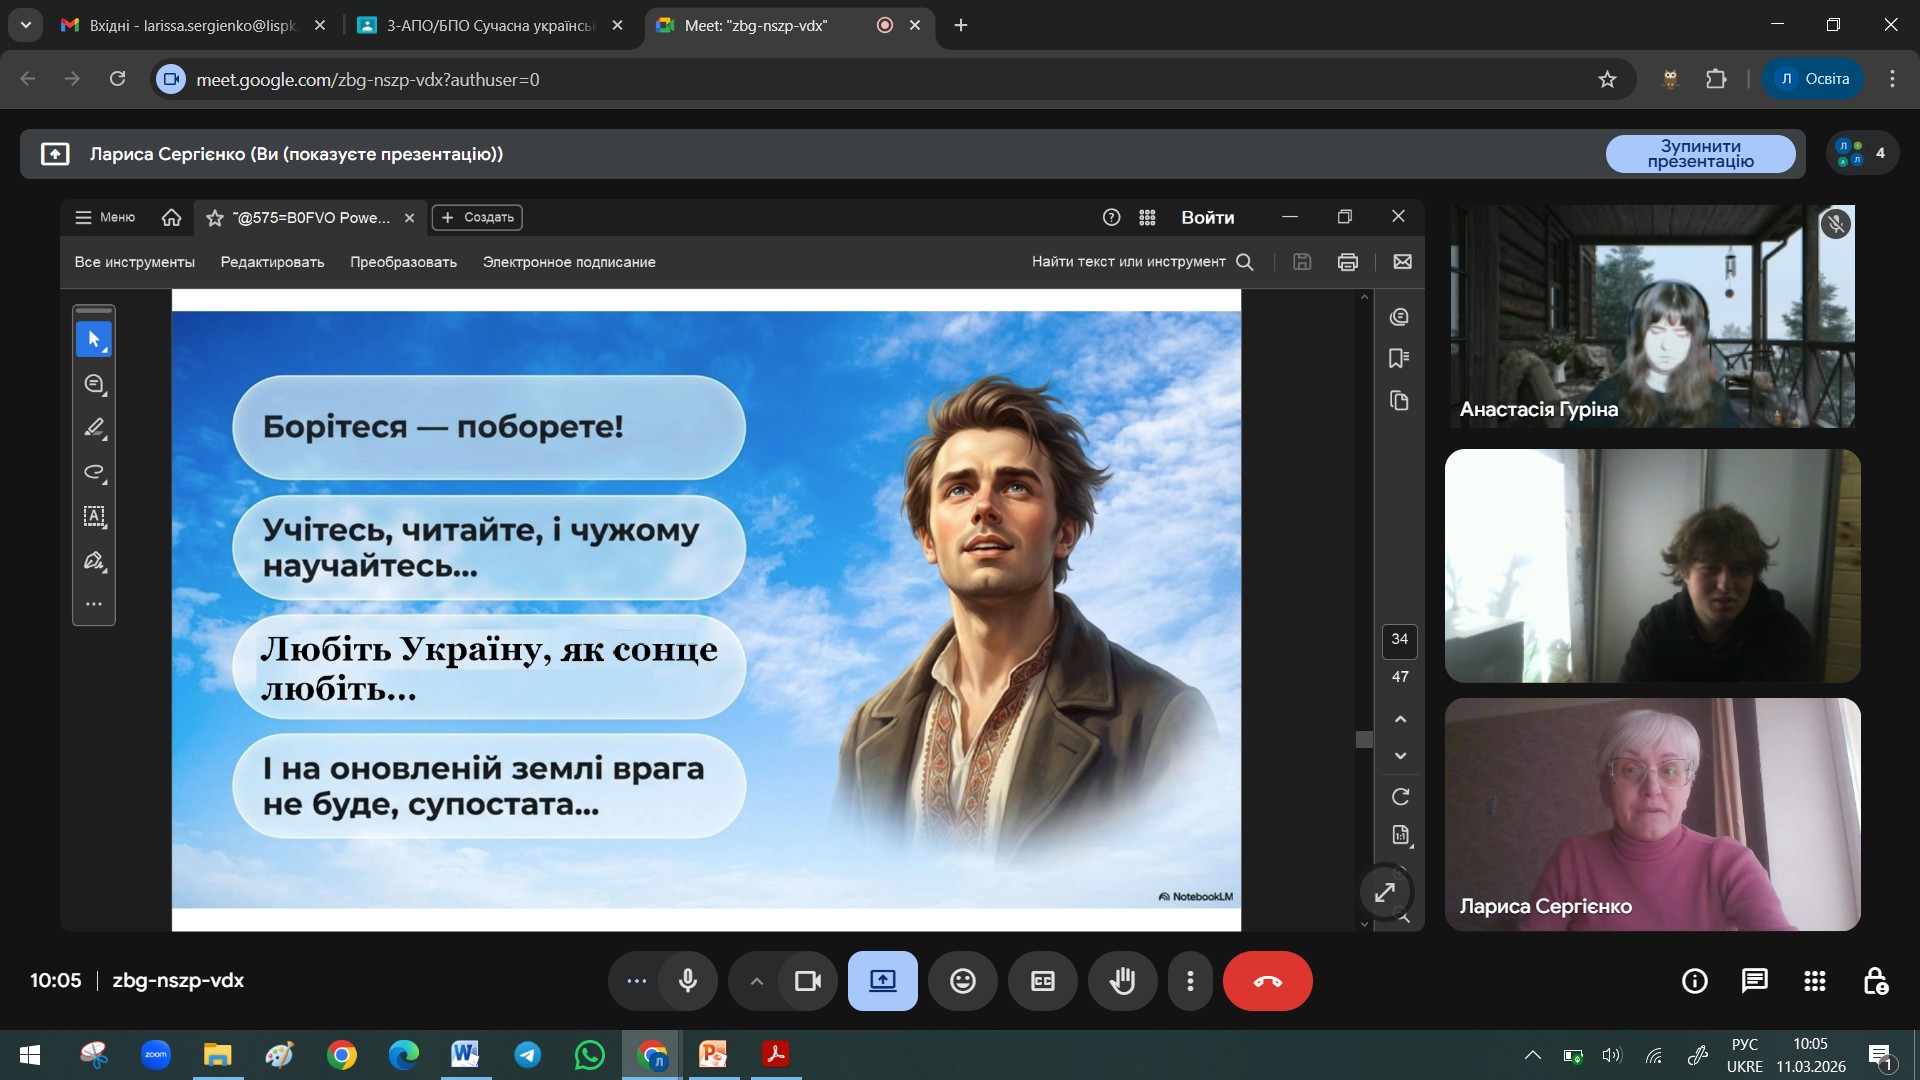This screenshot has height=1080, width=1920.
Task: Open Acrobat Меню hamburger dropdown
Action: [x=105, y=217]
